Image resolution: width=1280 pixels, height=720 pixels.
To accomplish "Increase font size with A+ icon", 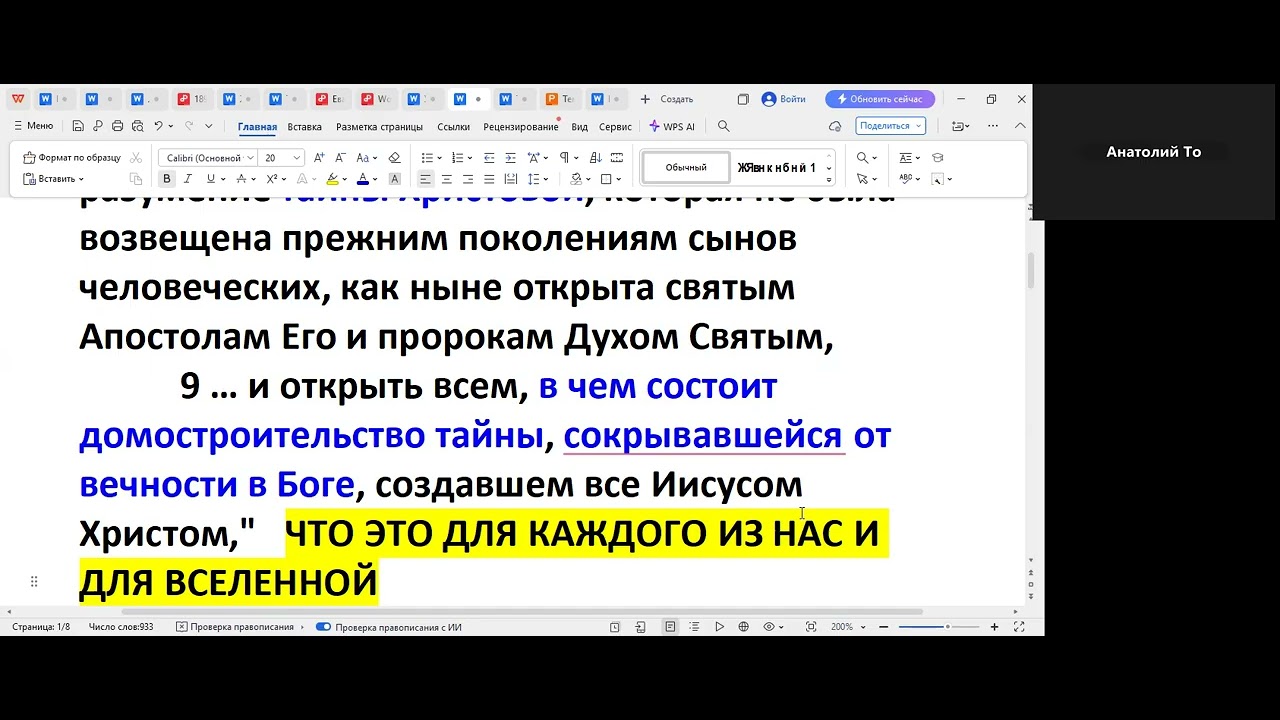I will point(319,158).
